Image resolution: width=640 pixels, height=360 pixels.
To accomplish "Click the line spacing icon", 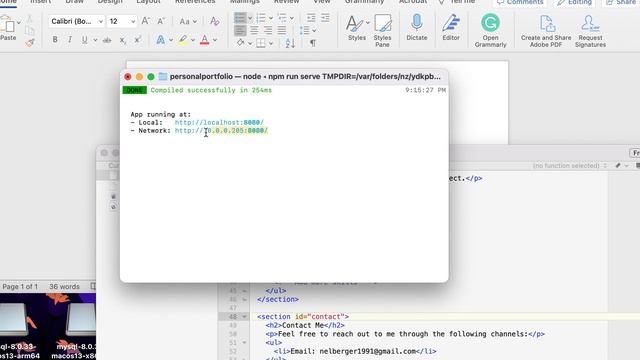I will point(304,31).
